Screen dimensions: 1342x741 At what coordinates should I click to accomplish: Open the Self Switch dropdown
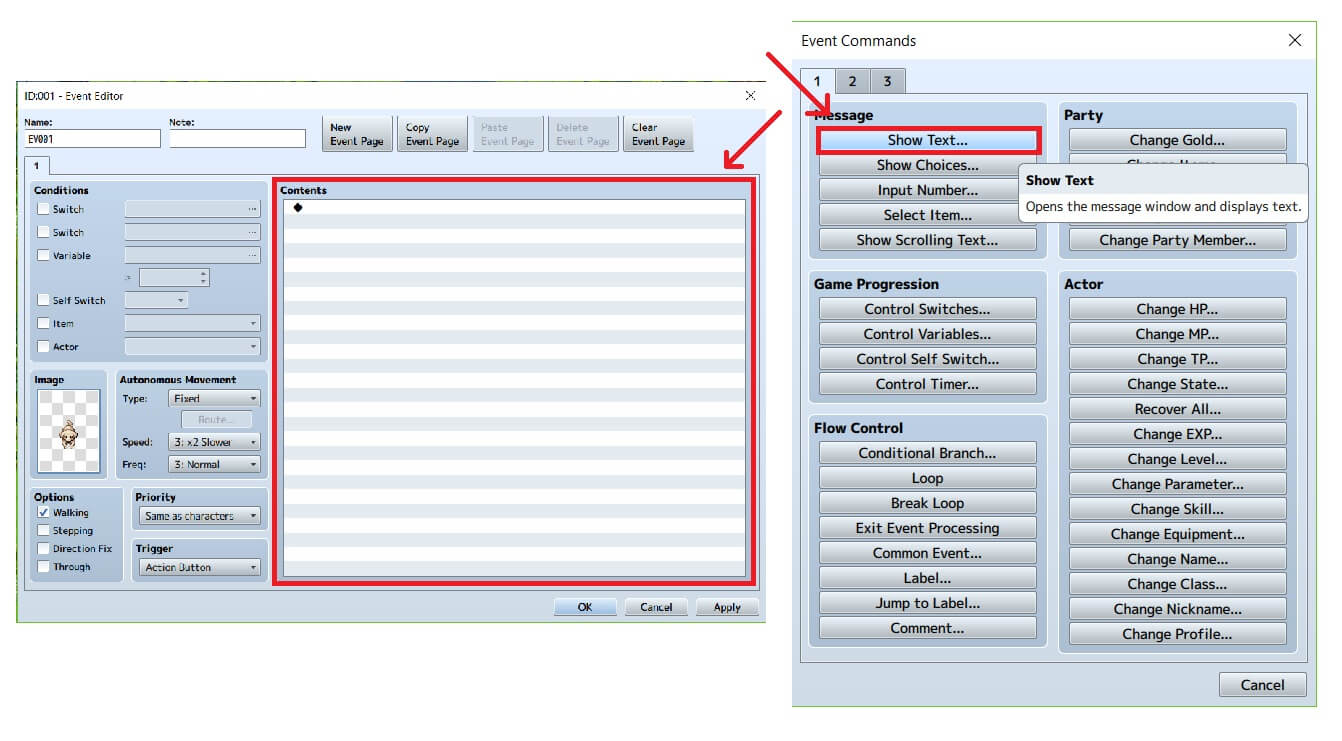156,300
